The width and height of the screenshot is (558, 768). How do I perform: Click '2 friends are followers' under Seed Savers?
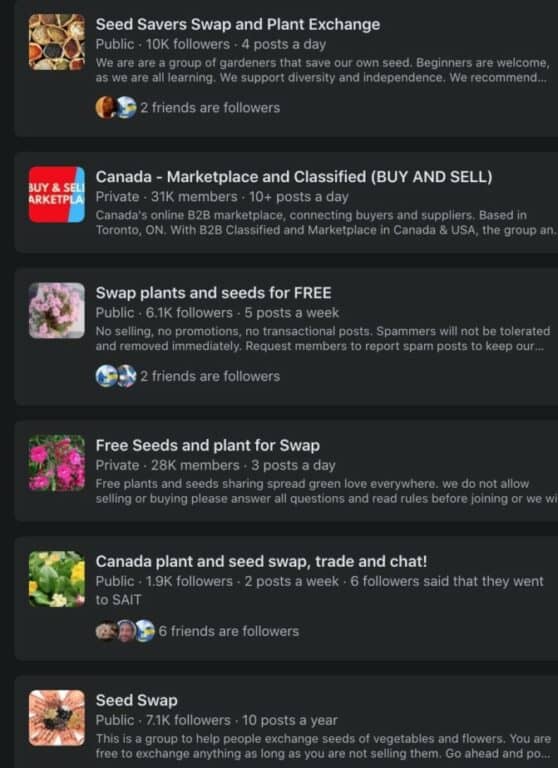click(x=210, y=108)
